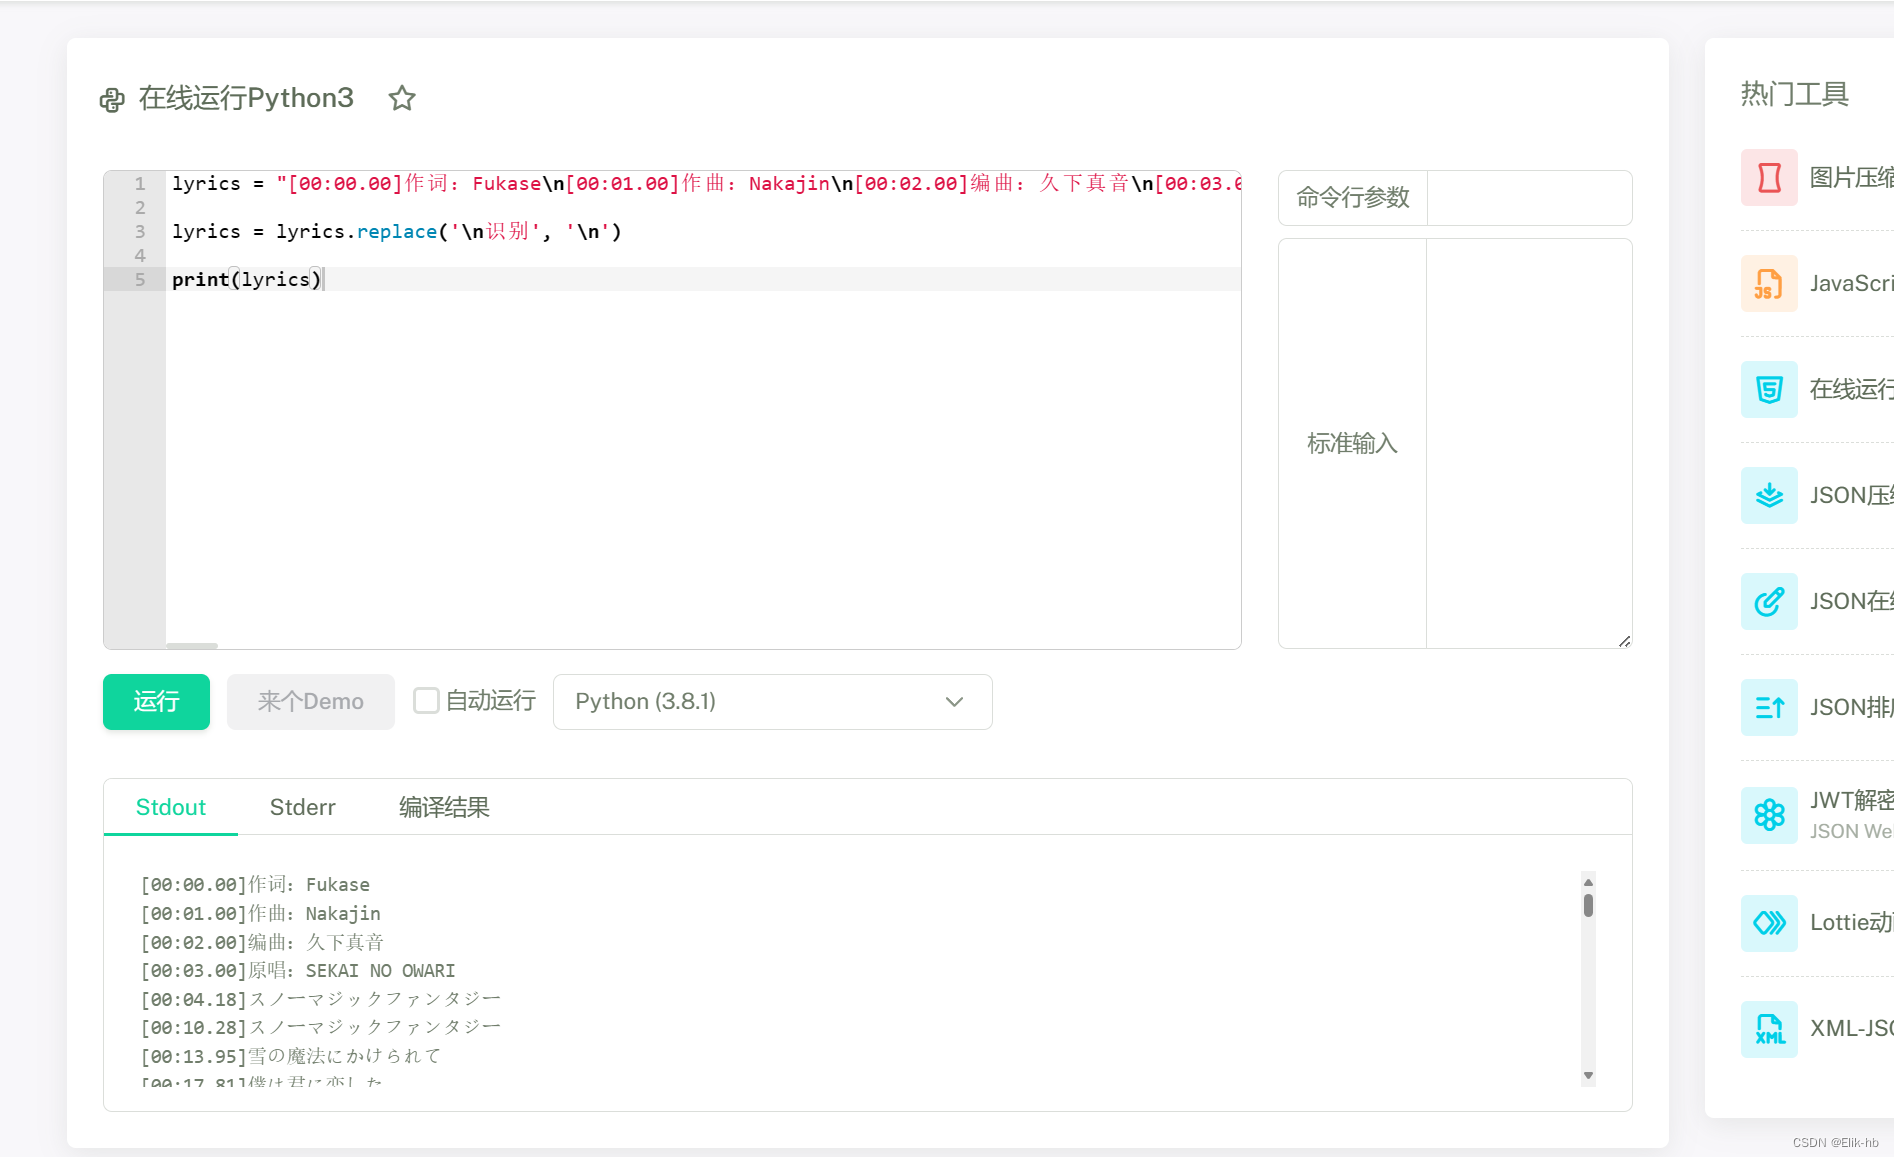Viewport: 1894px width, 1157px height.
Task: Click the output line starting with [00:04.18]
Action: pyautogui.click(x=320, y=999)
